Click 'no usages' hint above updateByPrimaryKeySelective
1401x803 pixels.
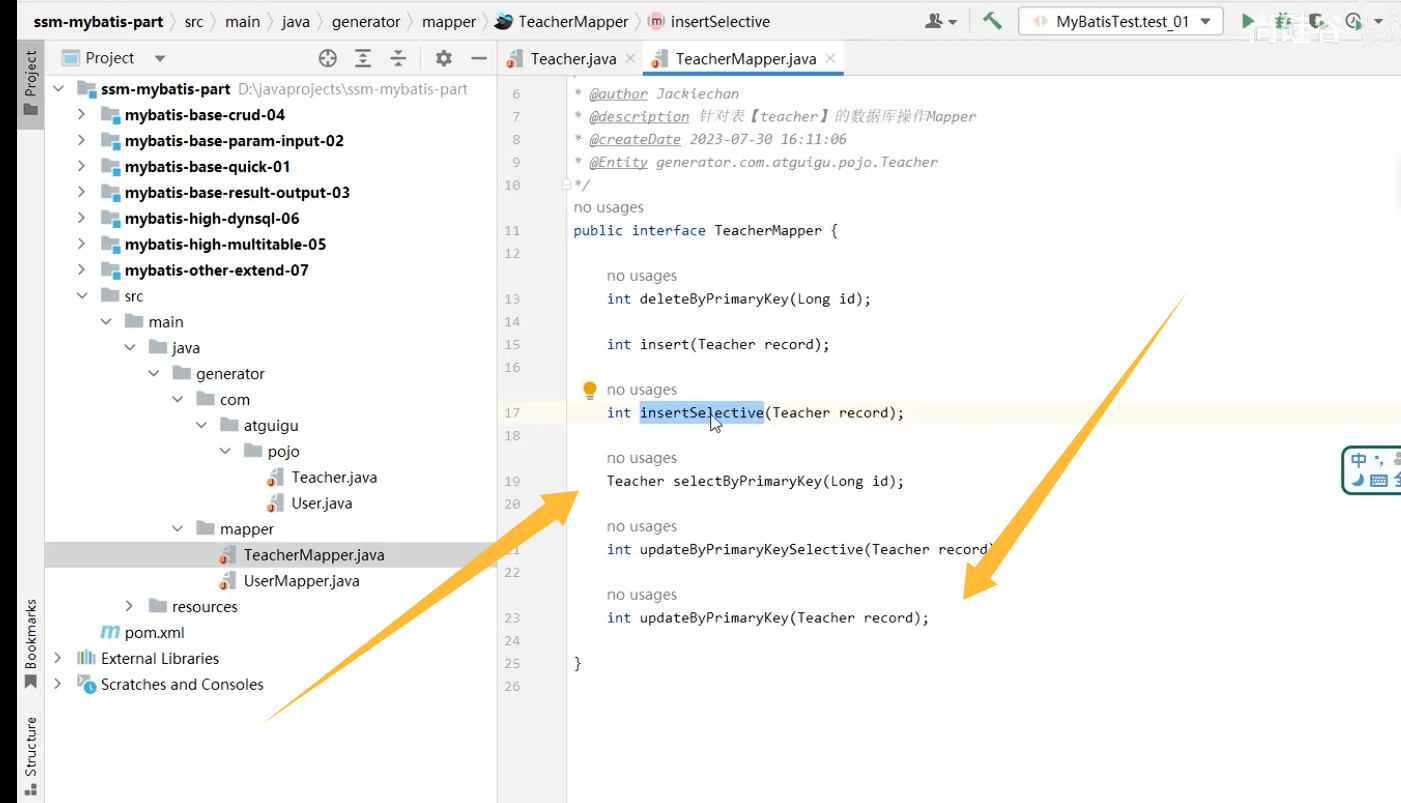641,527
